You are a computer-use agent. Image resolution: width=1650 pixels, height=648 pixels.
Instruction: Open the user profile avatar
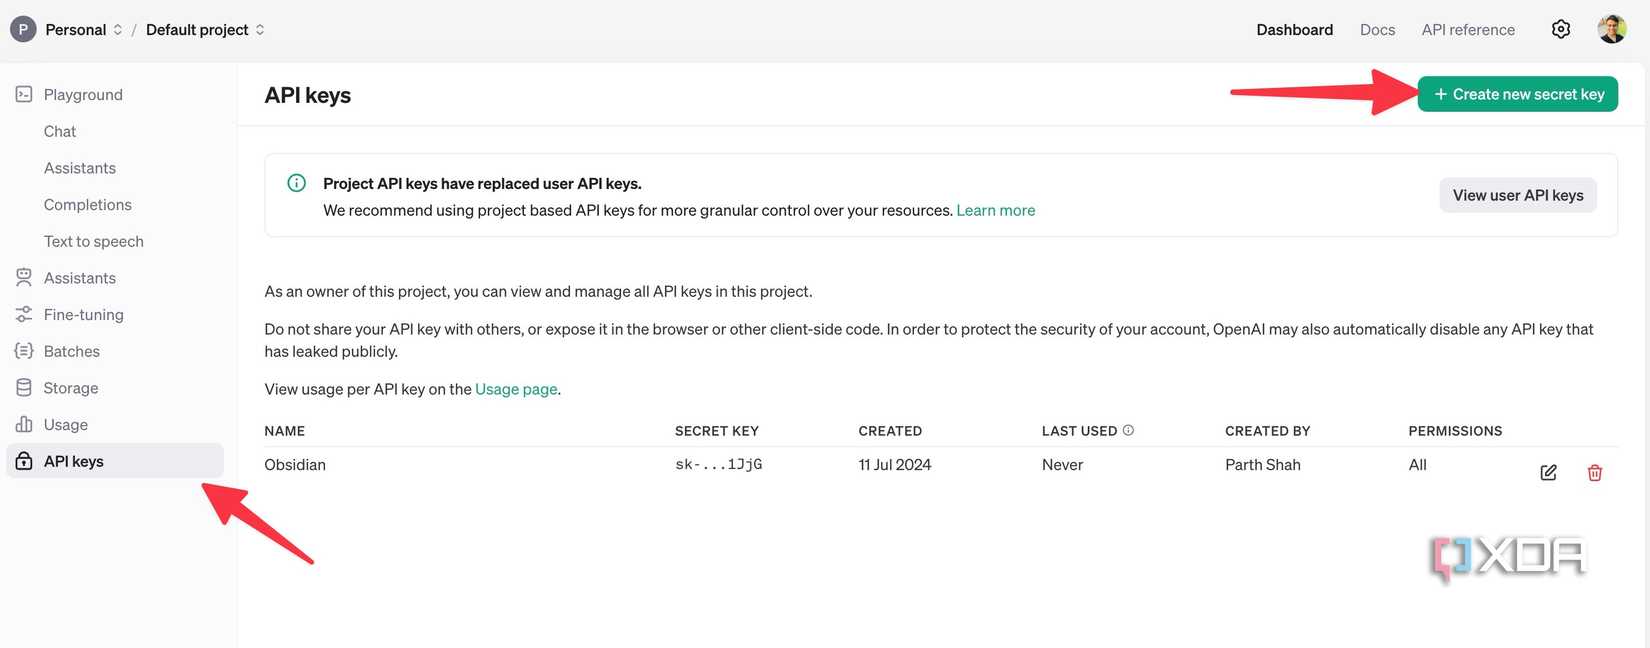click(1611, 29)
